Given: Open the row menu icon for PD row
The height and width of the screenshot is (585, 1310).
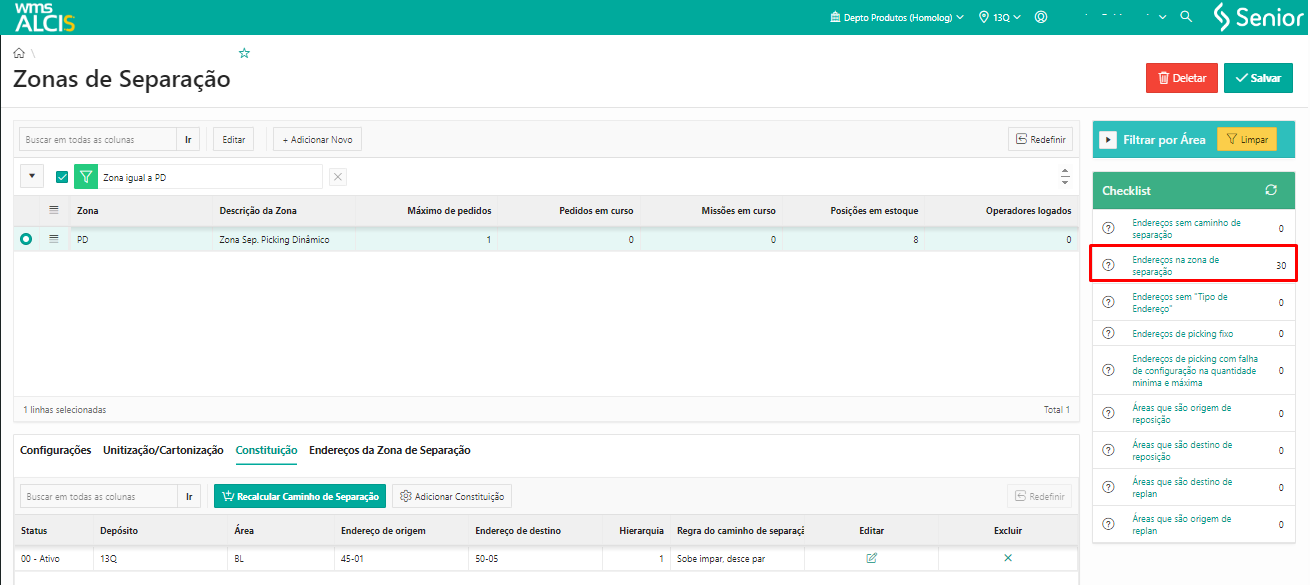Looking at the screenshot, I should [x=54, y=239].
